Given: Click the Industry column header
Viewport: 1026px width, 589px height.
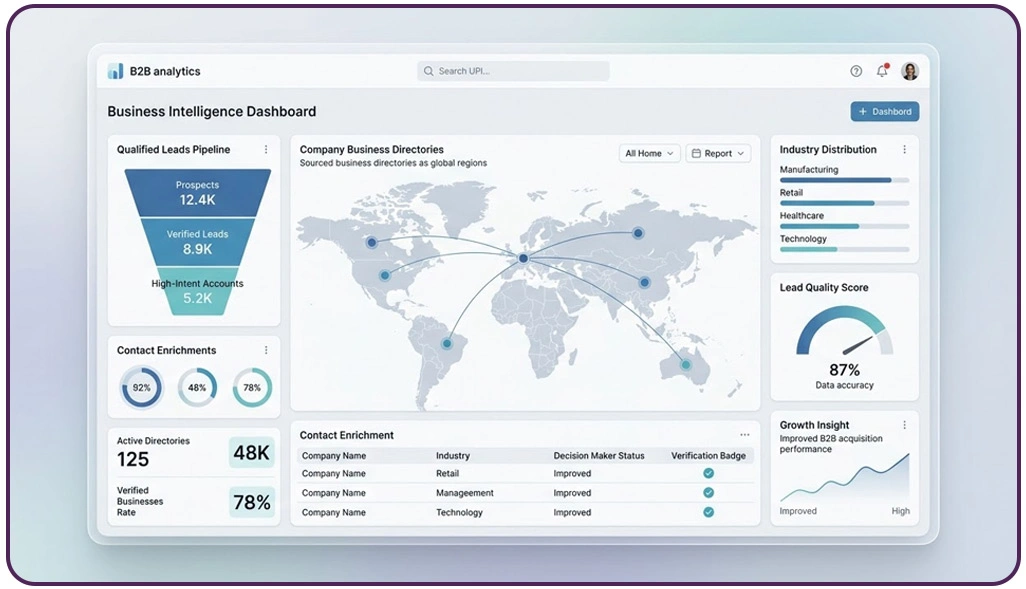Looking at the screenshot, I should pyautogui.click(x=453, y=455).
